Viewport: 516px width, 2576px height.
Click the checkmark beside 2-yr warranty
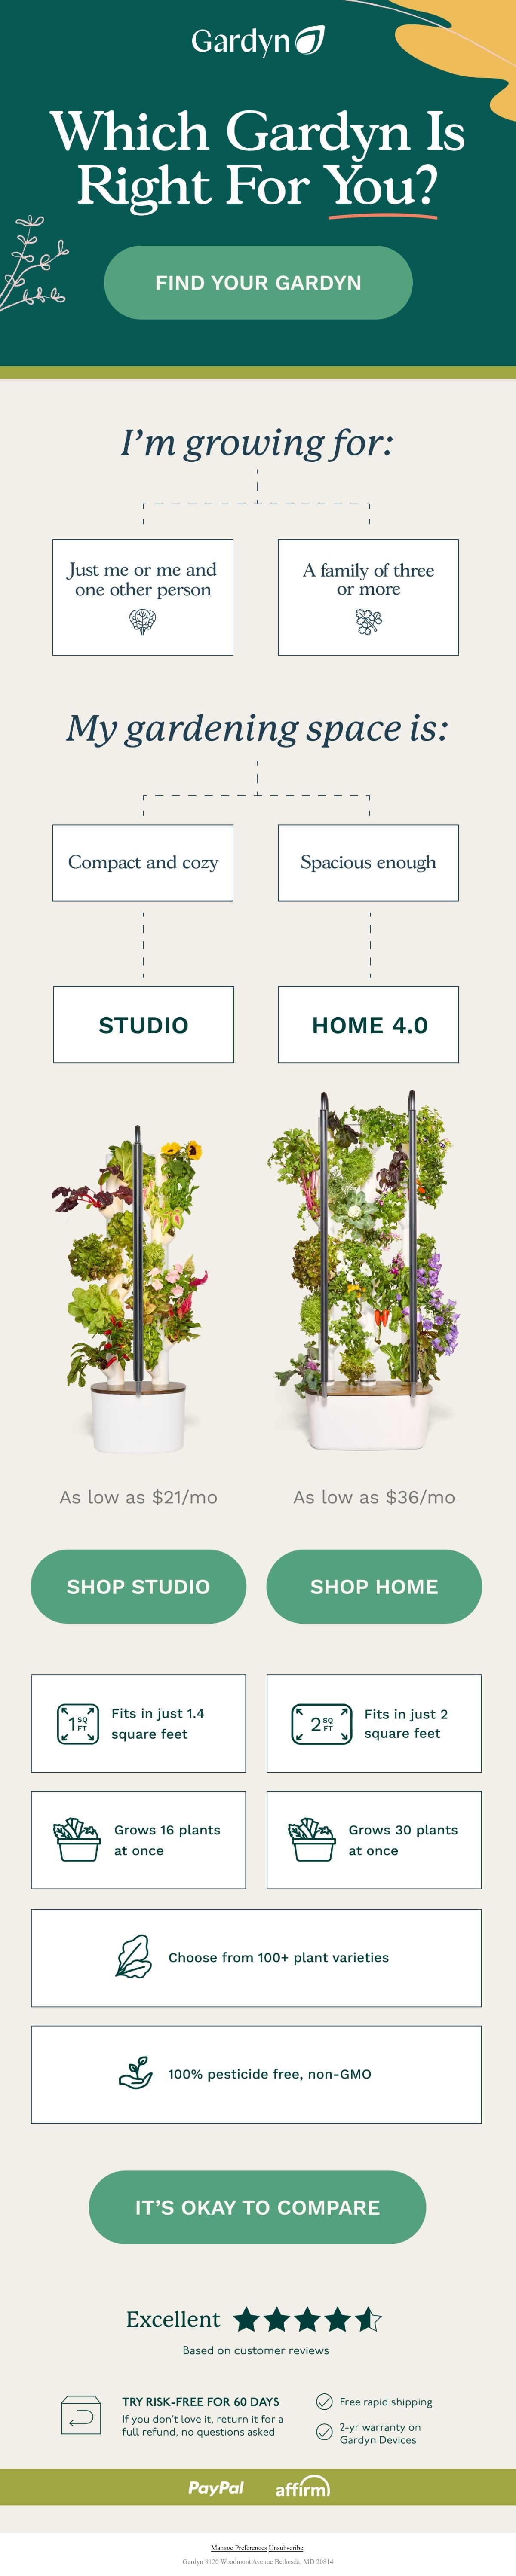click(324, 2432)
